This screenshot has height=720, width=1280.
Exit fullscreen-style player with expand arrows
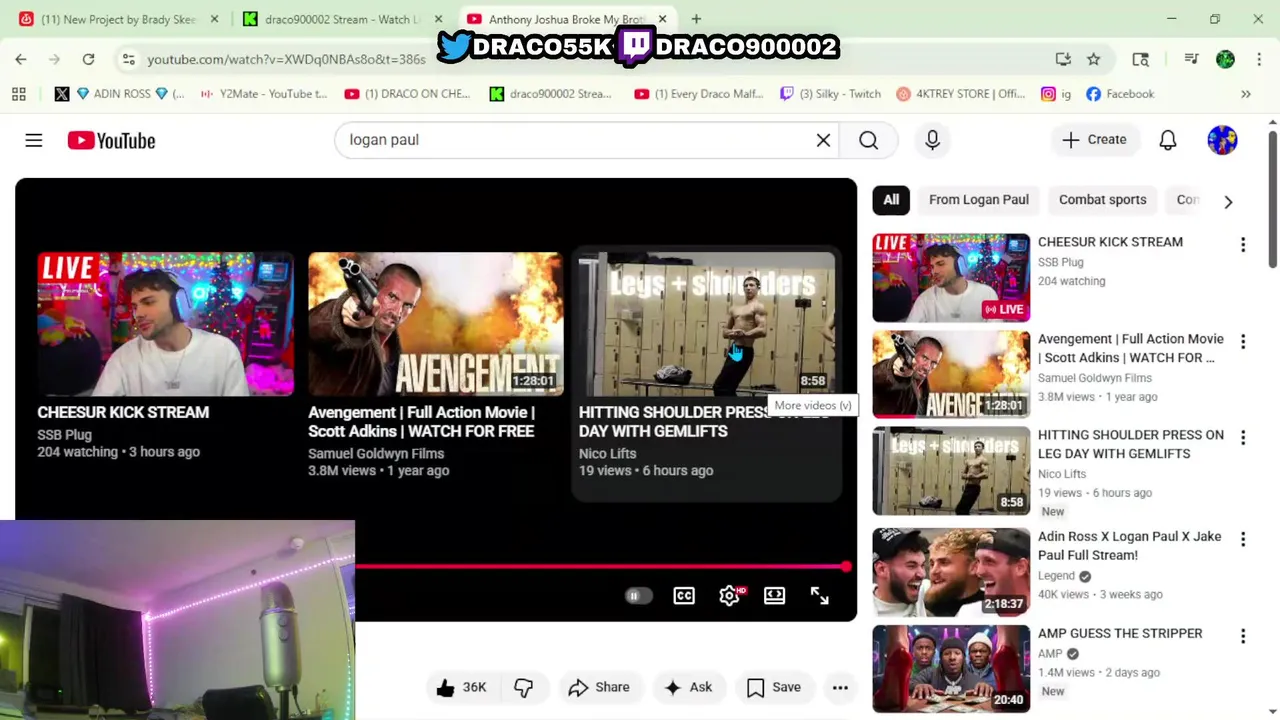[x=819, y=595]
